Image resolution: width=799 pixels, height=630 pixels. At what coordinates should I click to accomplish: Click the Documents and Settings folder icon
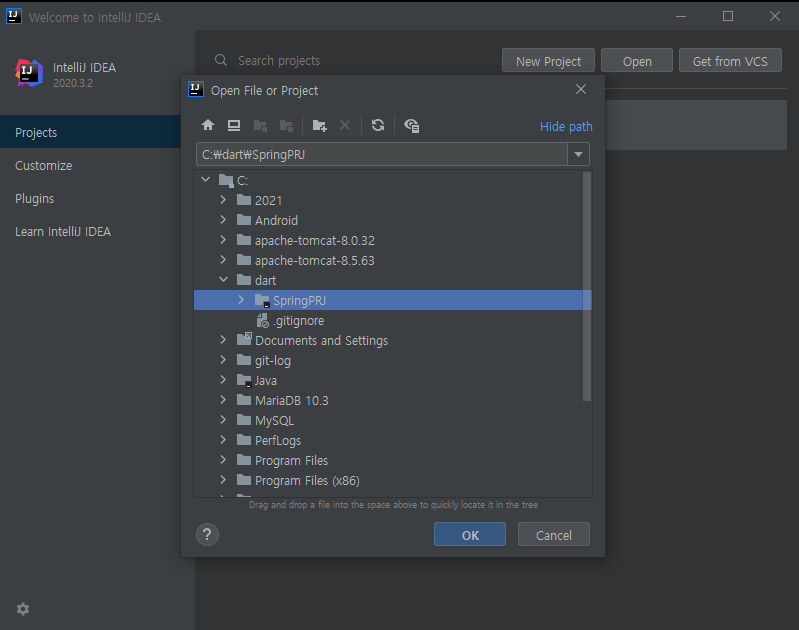click(x=244, y=339)
